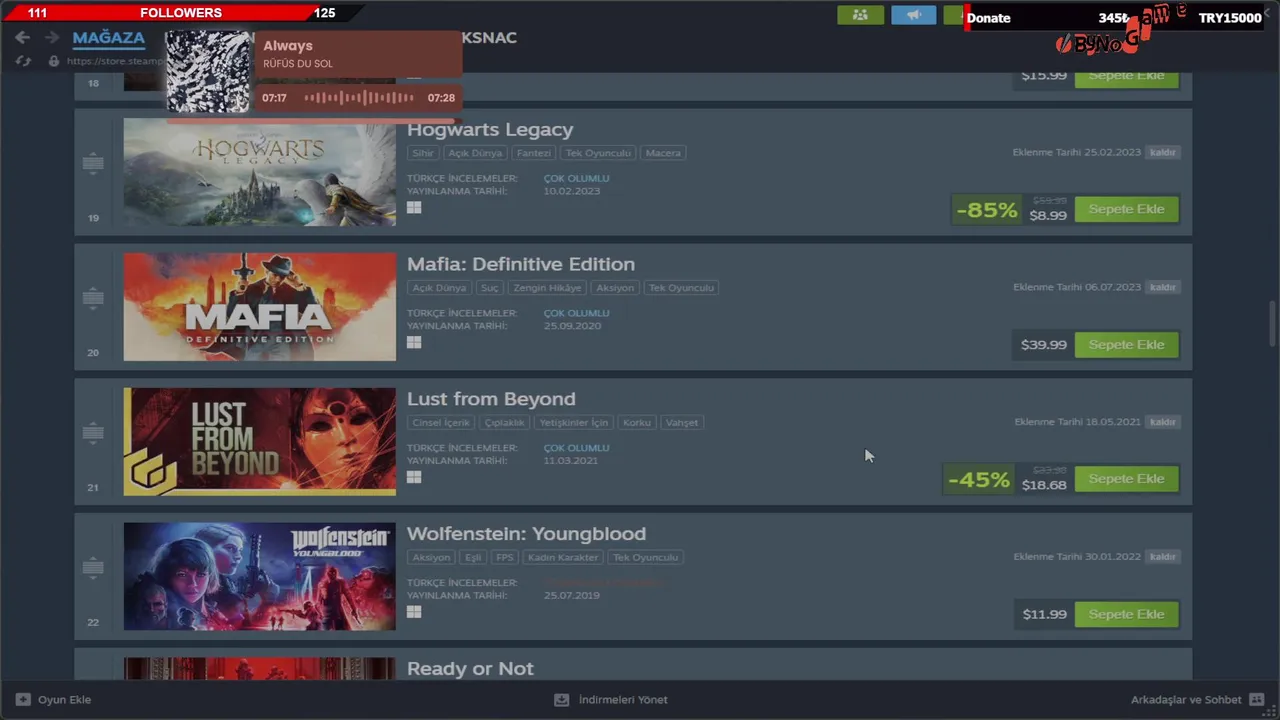The width and height of the screenshot is (1280, 720).
Task: Click the -45% discount on Lust from Beyond
Action: (978, 480)
